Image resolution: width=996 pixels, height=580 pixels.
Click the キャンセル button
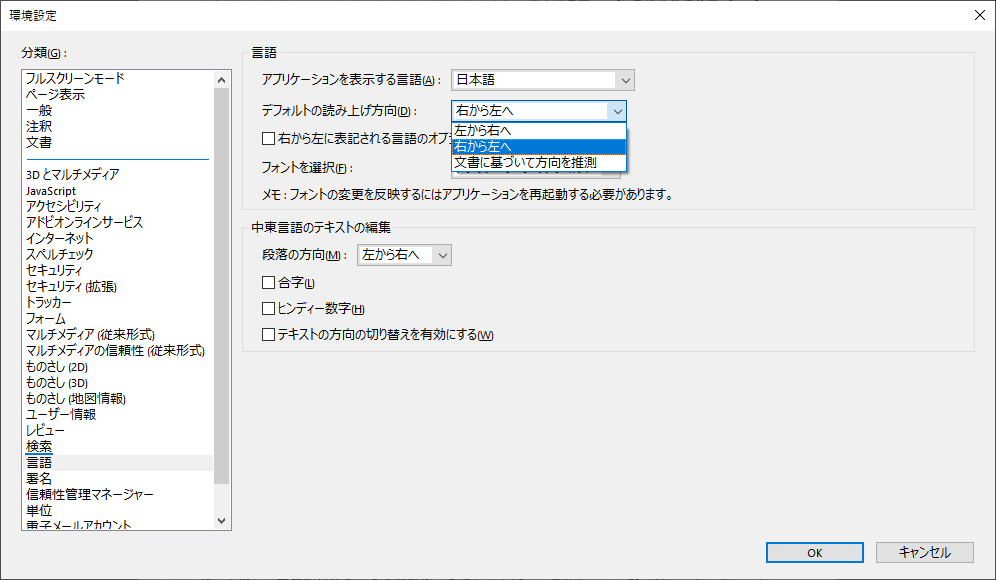(x=924, y=553)
